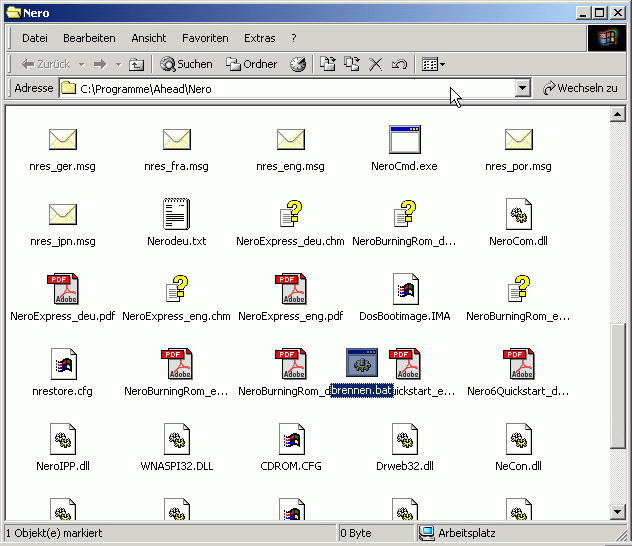Click the brennen.bat batch file icon
This screenshot has width=632, height=546.
[x=362, y=362]
